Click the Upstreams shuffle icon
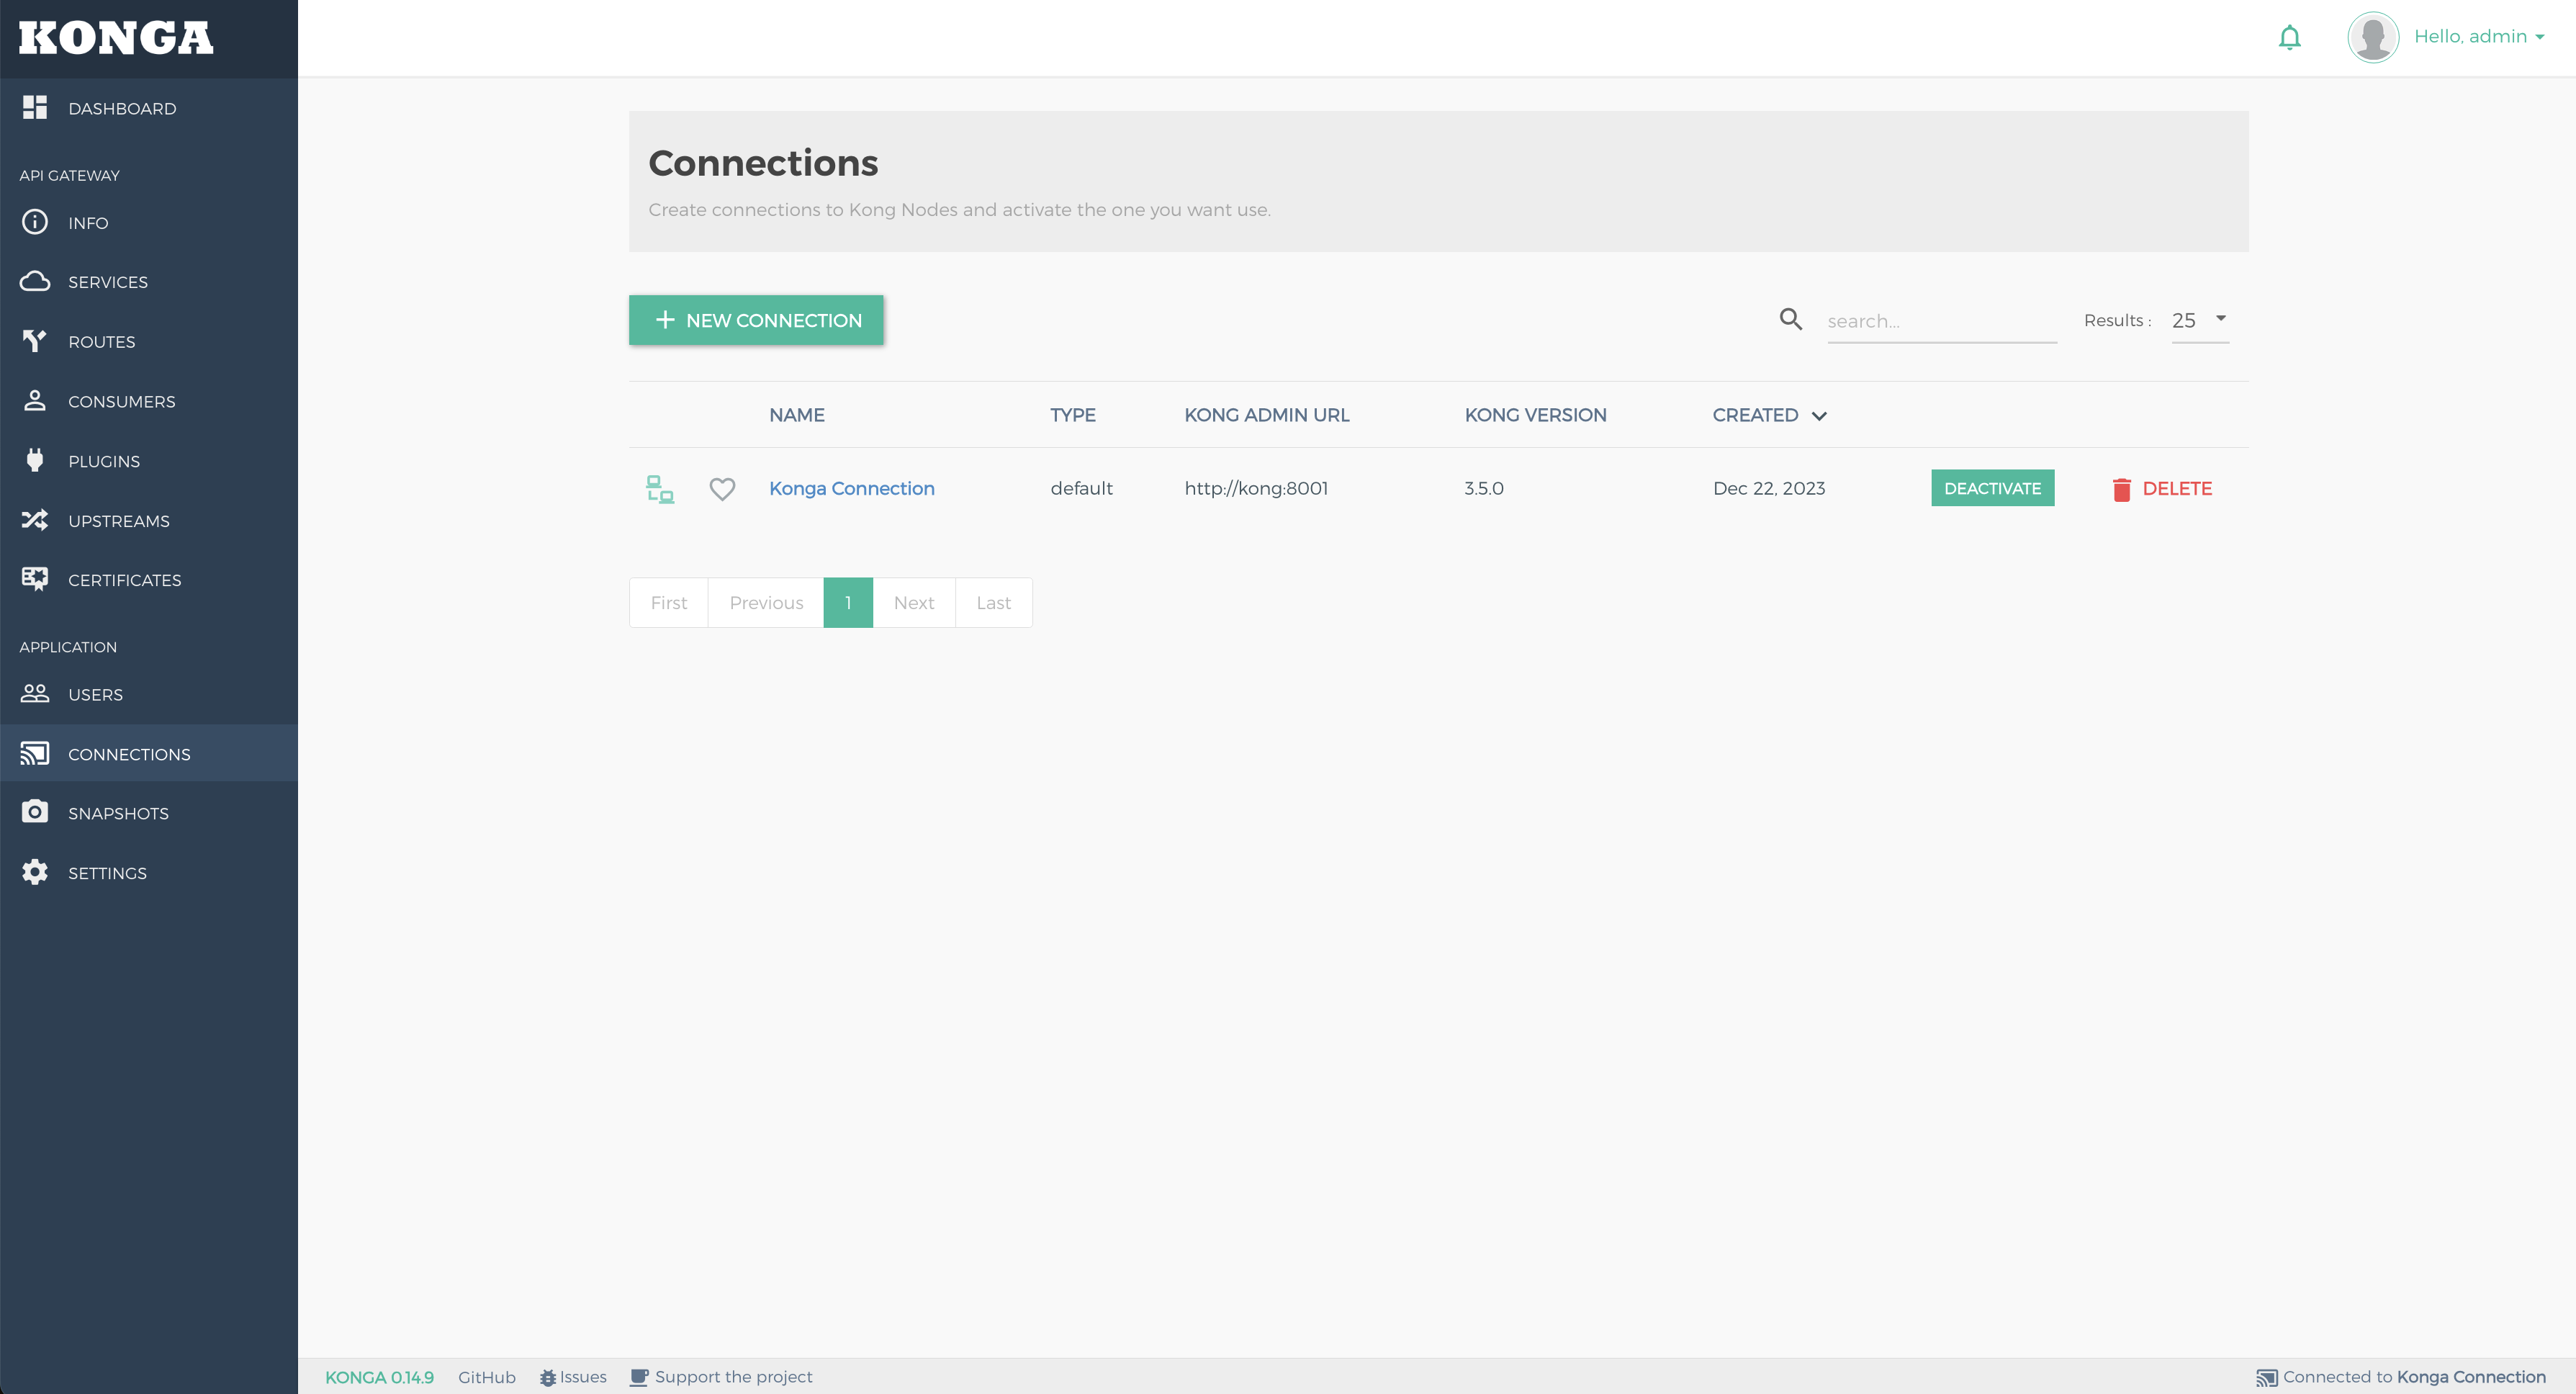The height and width of the screenshot is (1394, 2576). [x=35, y=520]
